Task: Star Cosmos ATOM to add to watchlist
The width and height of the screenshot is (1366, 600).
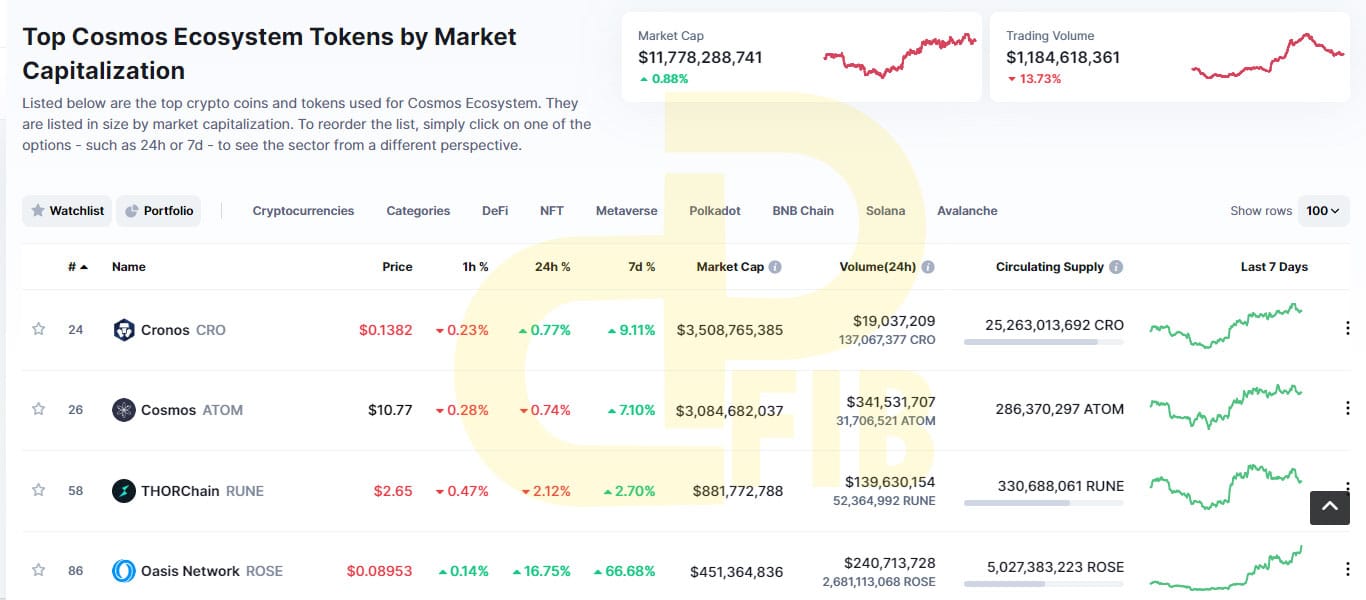Action: [x=39, y=409]
